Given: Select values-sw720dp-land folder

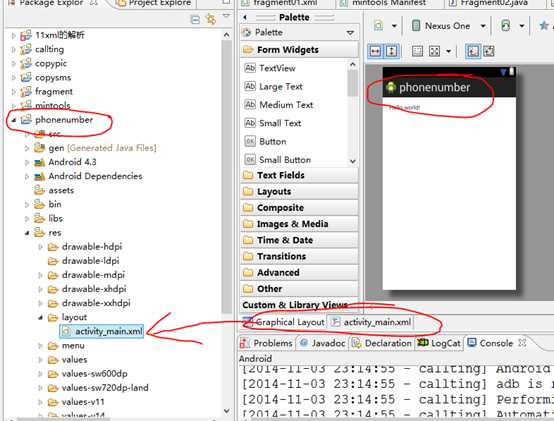Looking at the screenshot, I should click(x=105, y=388).
